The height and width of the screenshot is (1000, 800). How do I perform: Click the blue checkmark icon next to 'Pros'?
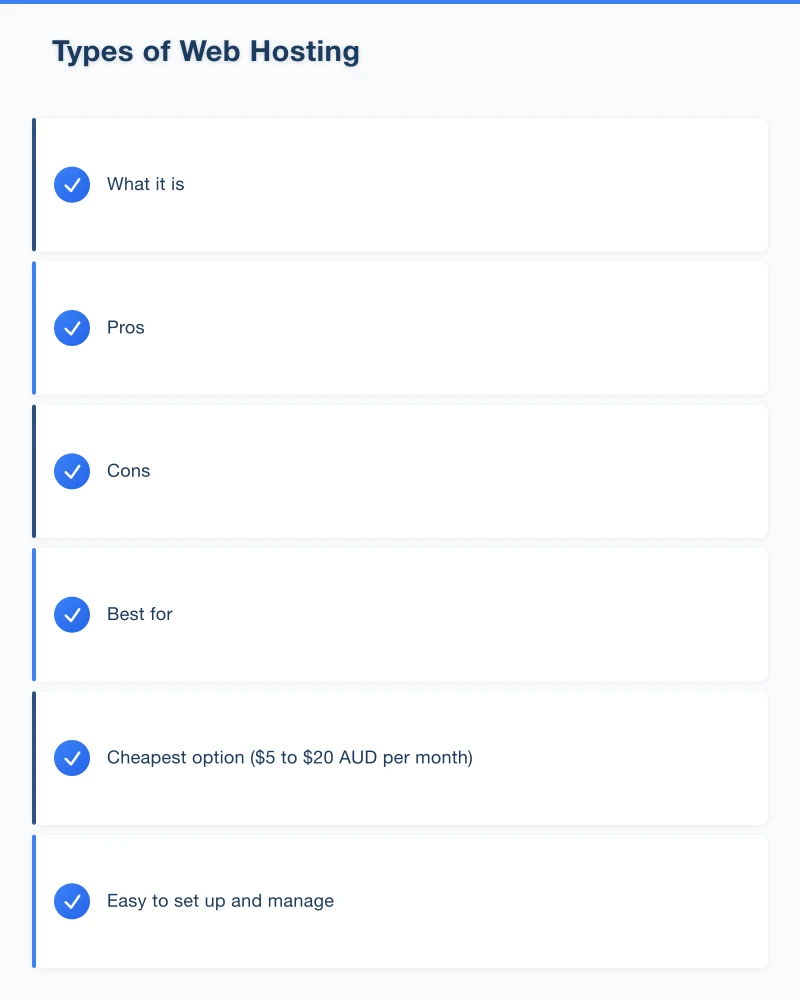[x=72, y=328]
